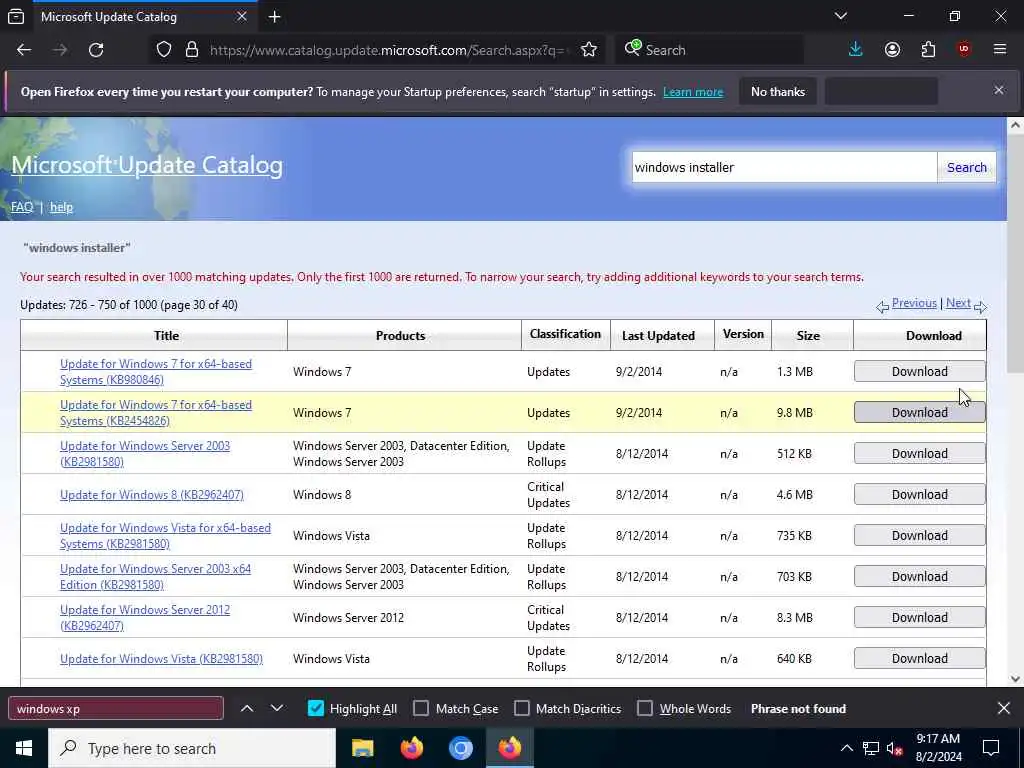
Task: Click the Firefox Search box in toolbar
Action: point(709,50)
